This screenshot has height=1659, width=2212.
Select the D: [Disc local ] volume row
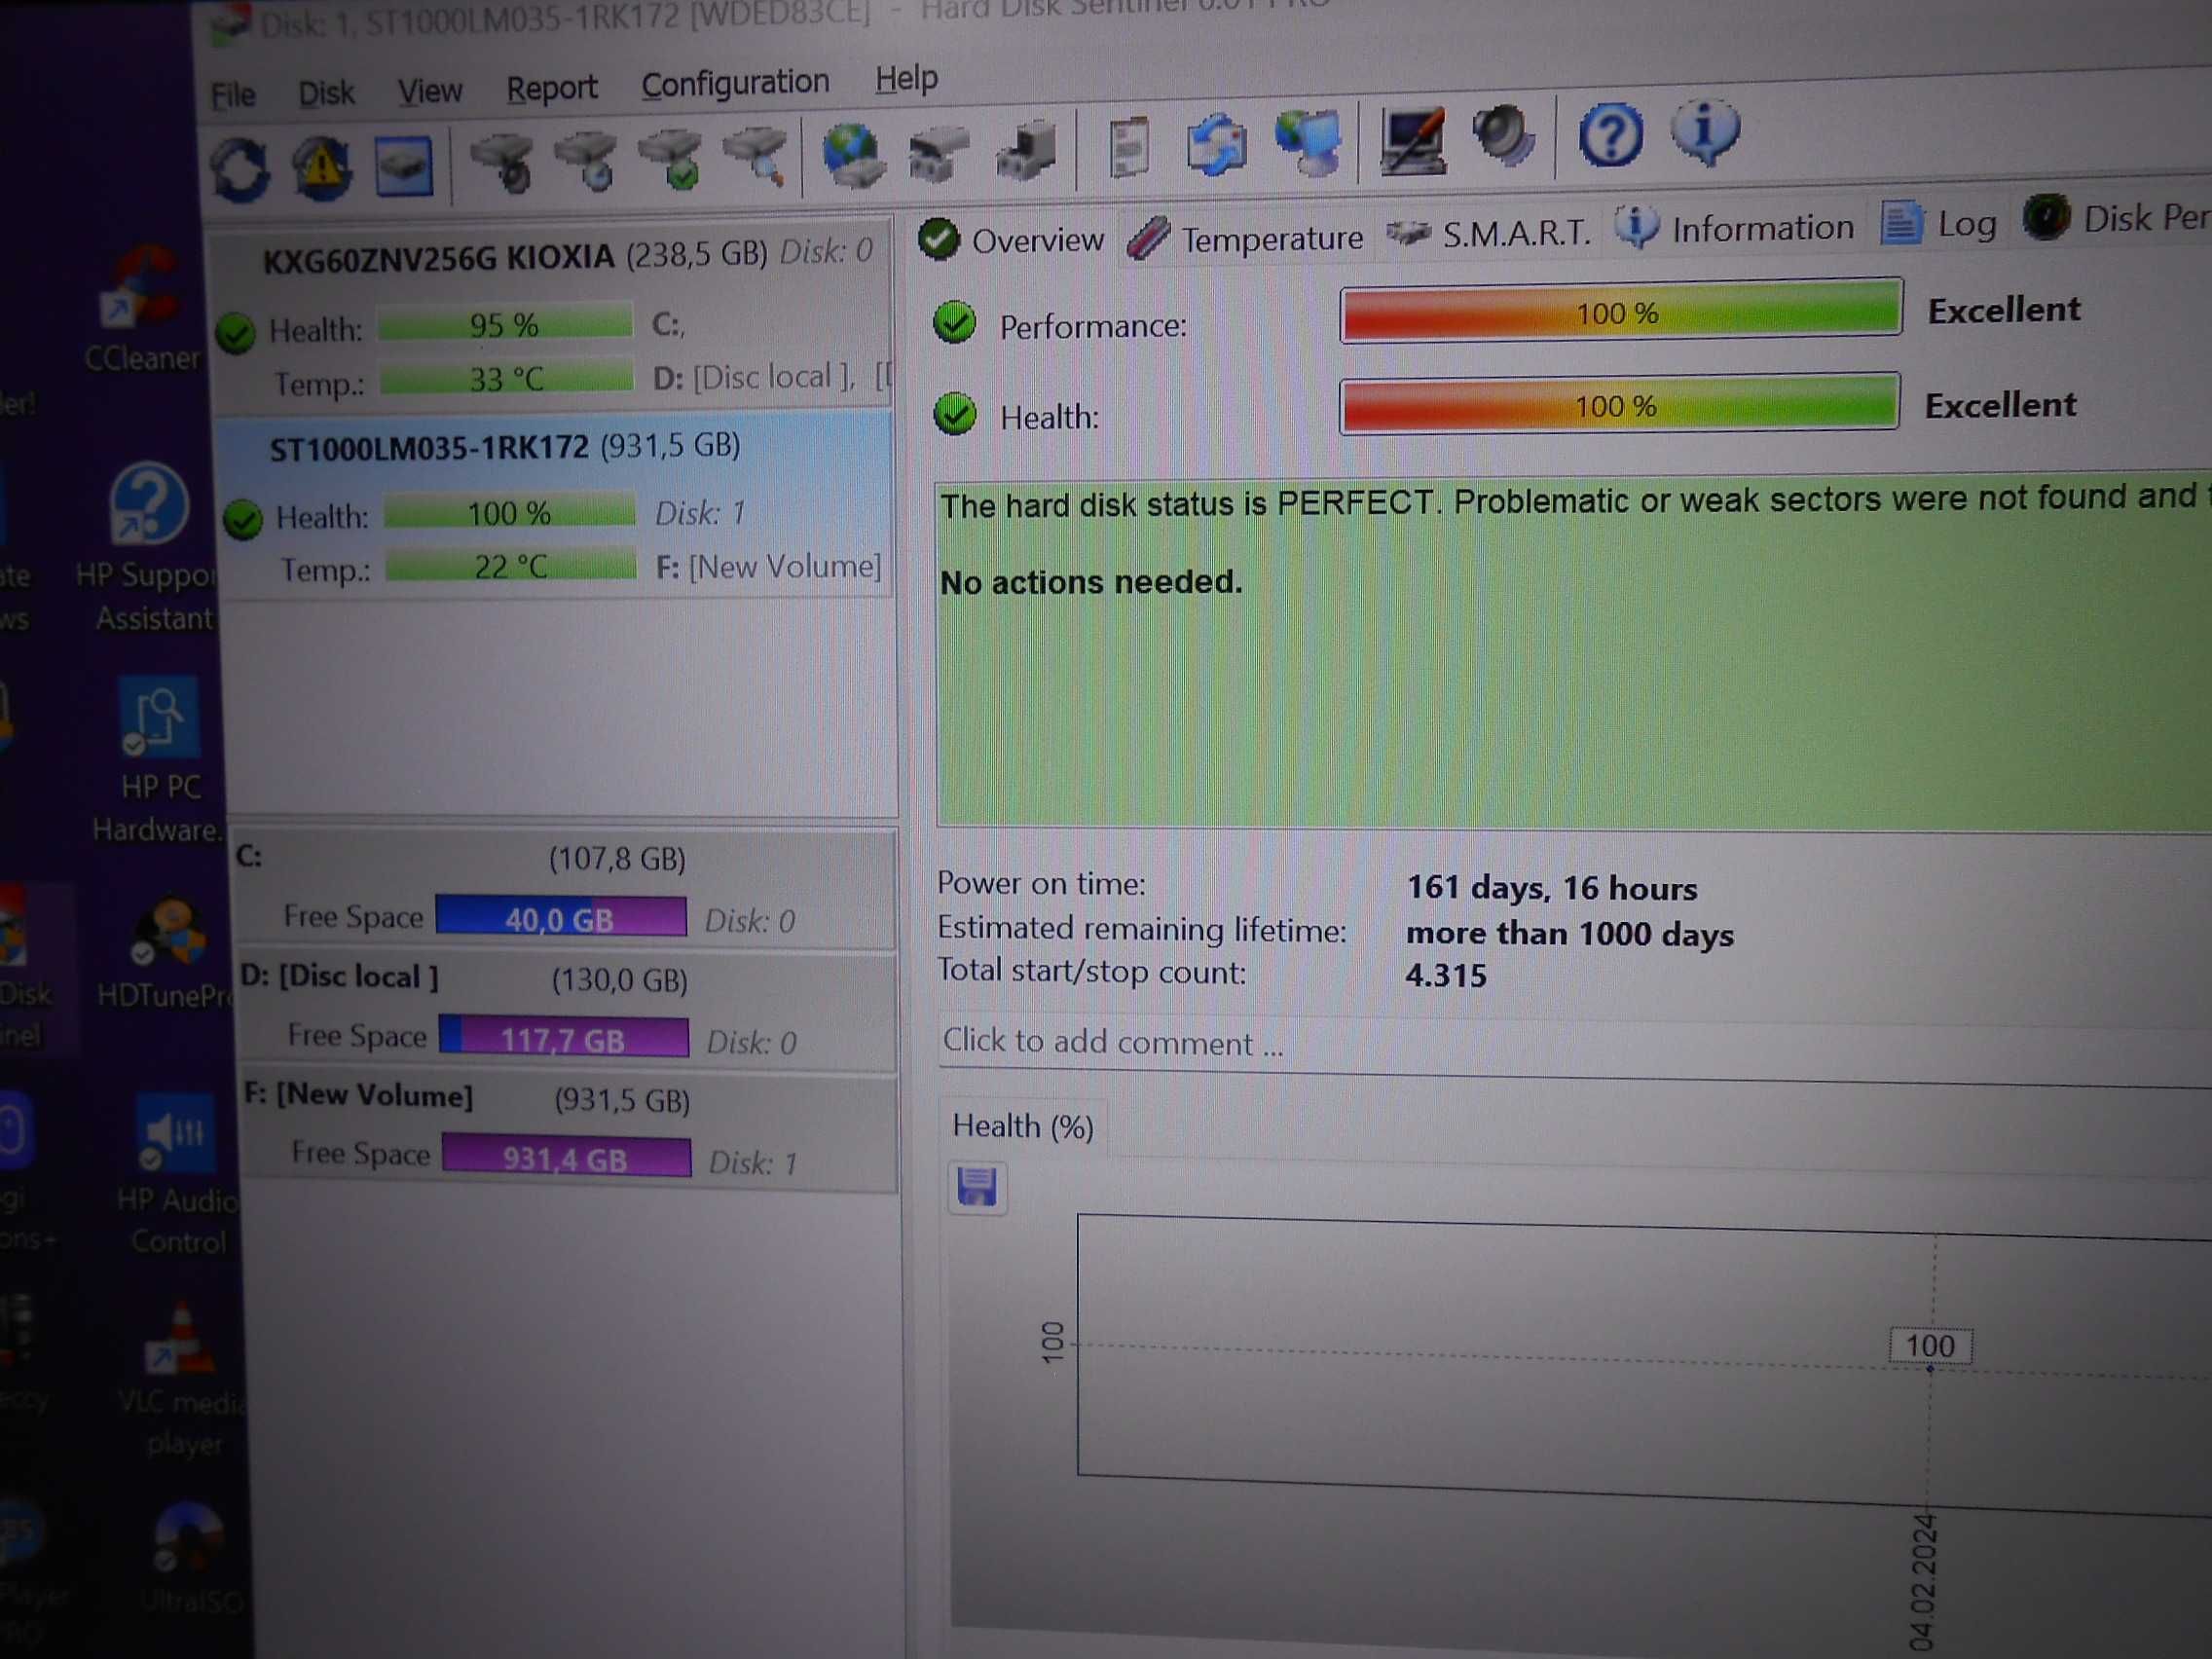click(x=566, y=1011)
